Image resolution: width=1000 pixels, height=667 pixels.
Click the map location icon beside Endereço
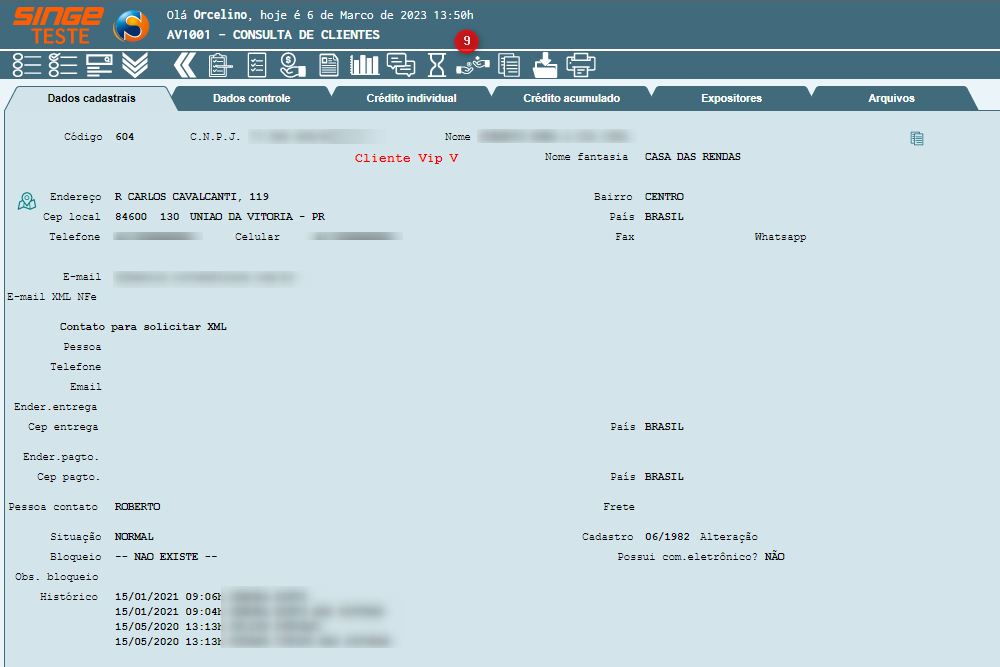(x=27, y=201)
